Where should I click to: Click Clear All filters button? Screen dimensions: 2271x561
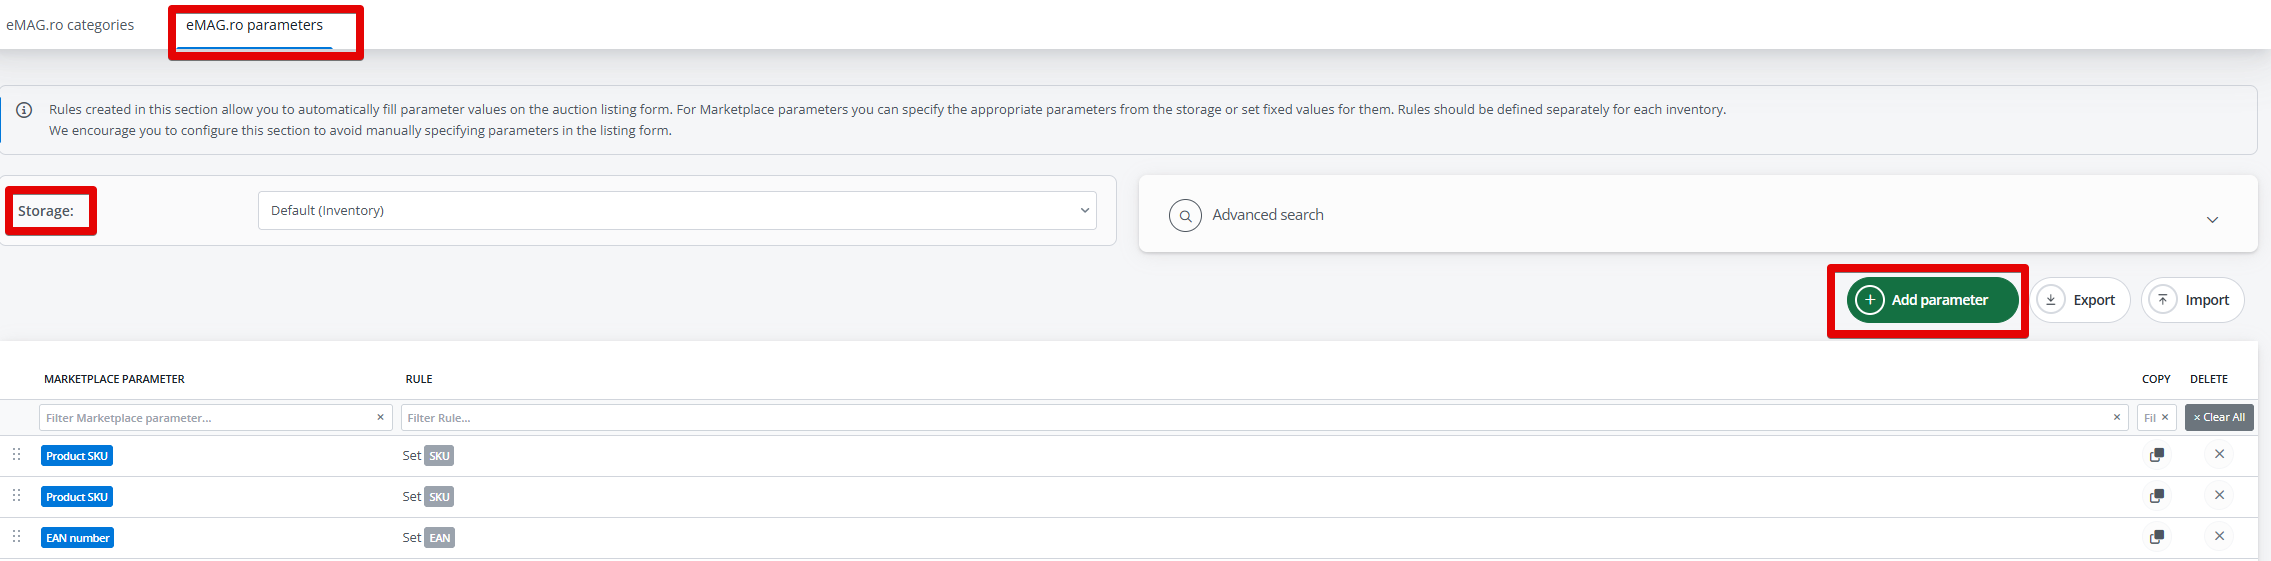(2218, 417)
